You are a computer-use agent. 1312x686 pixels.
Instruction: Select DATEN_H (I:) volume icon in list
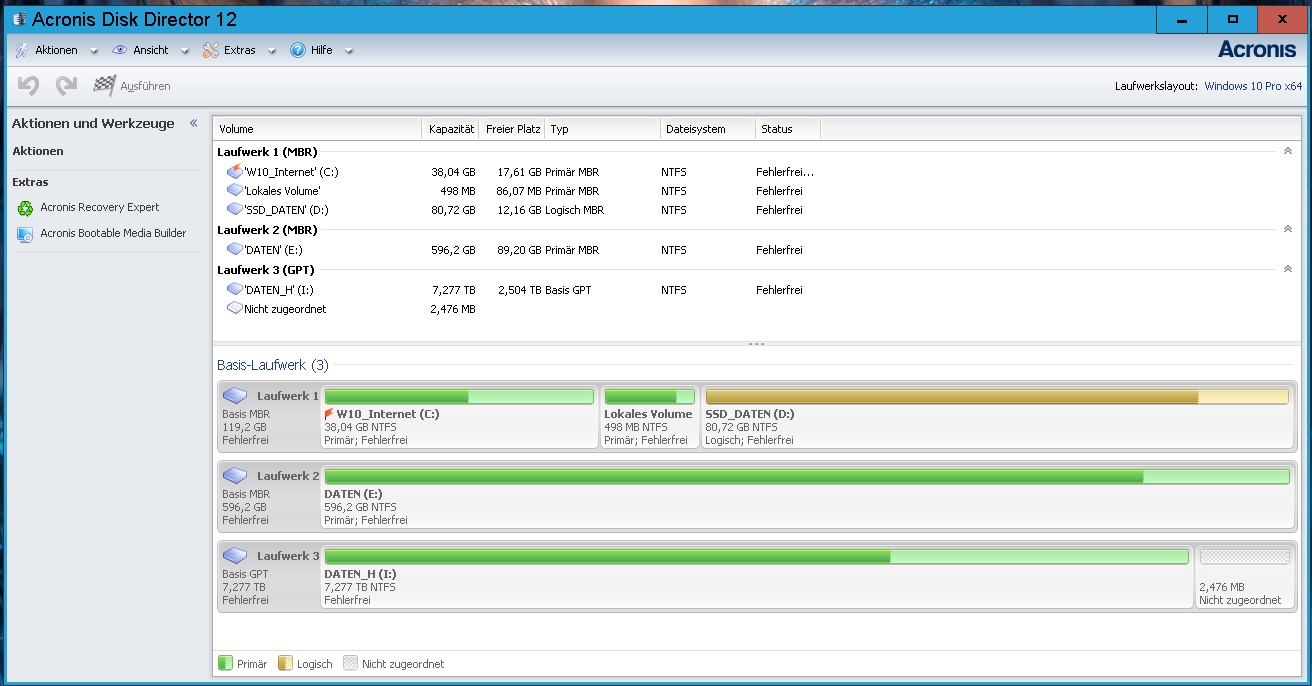235,290
